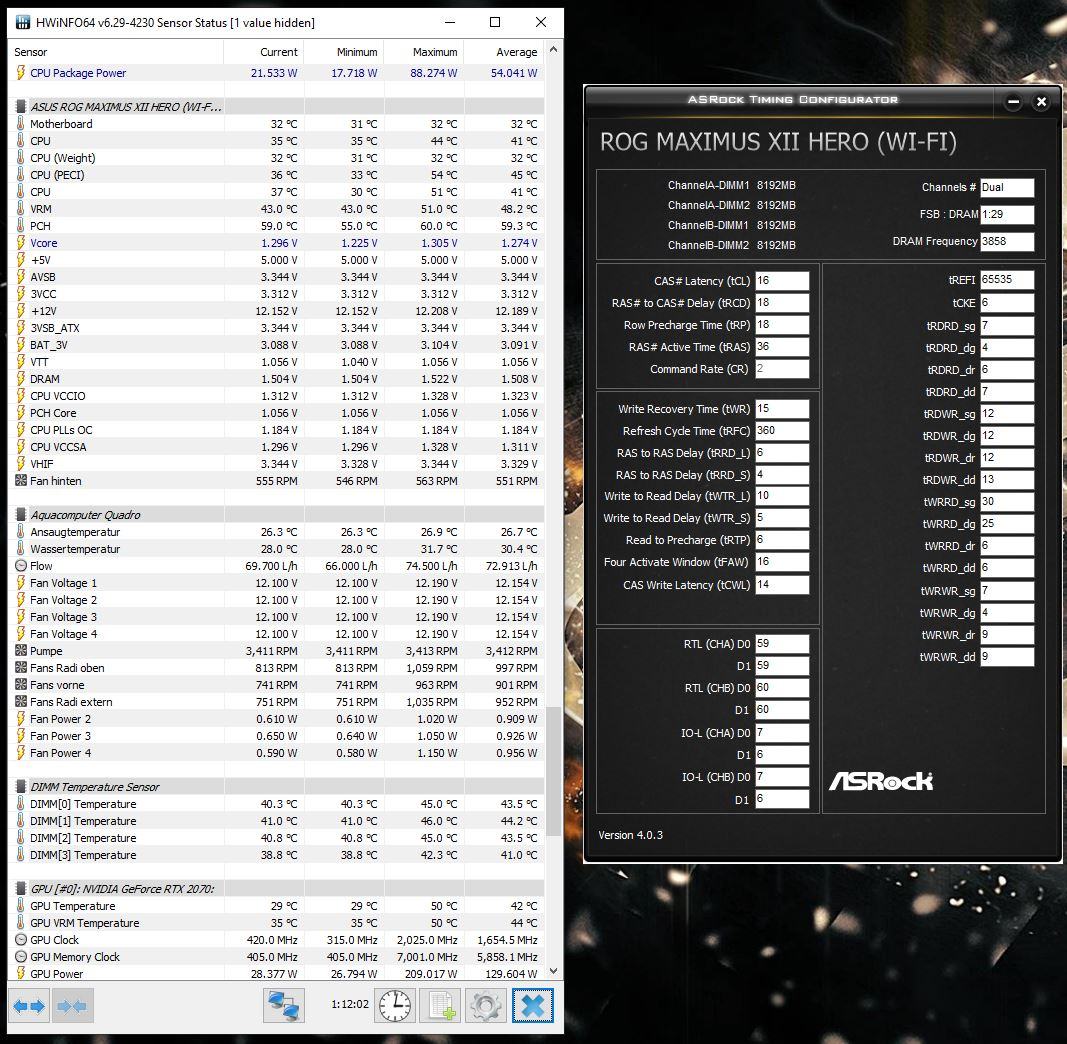This screenshot has width=1067, height=1044.
Task: Select the DRAM voltage row
Action: tap(276, 379)
